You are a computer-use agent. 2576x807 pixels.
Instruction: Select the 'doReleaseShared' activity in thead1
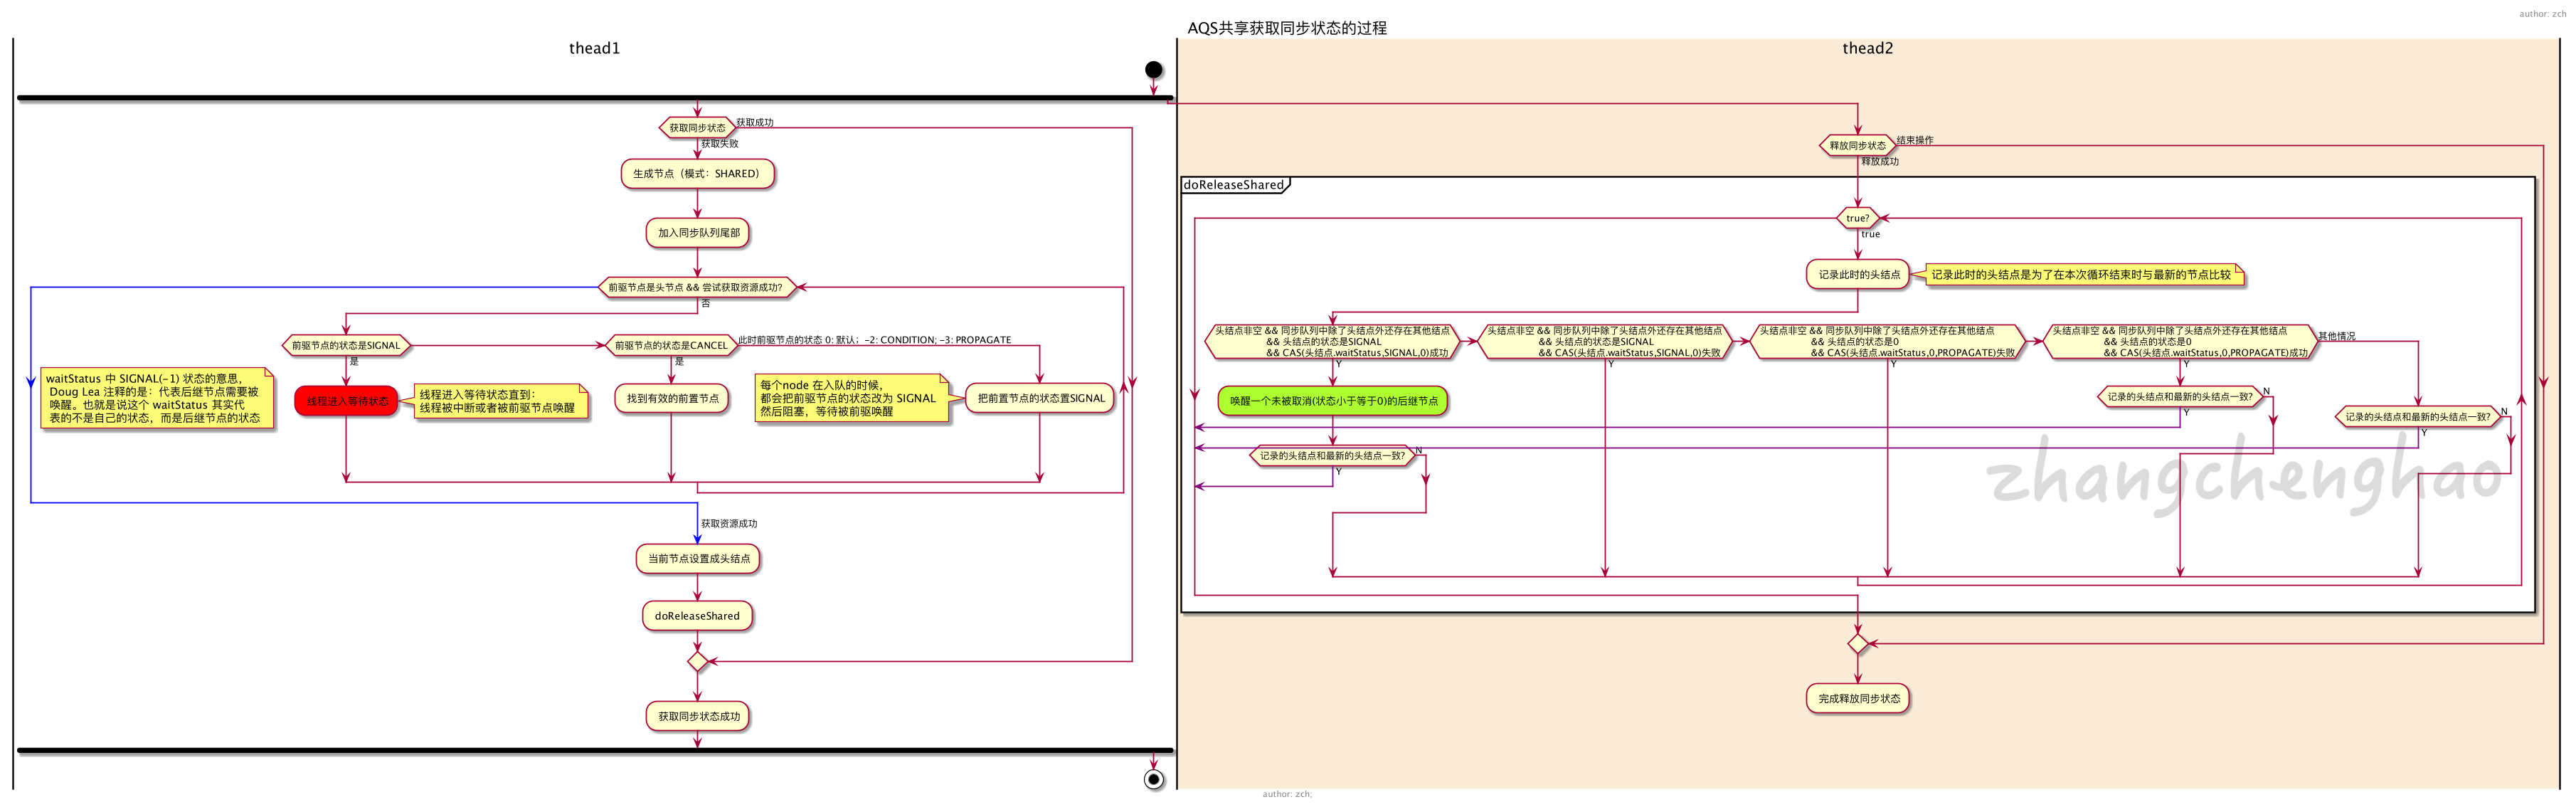[x=697, y=616]
